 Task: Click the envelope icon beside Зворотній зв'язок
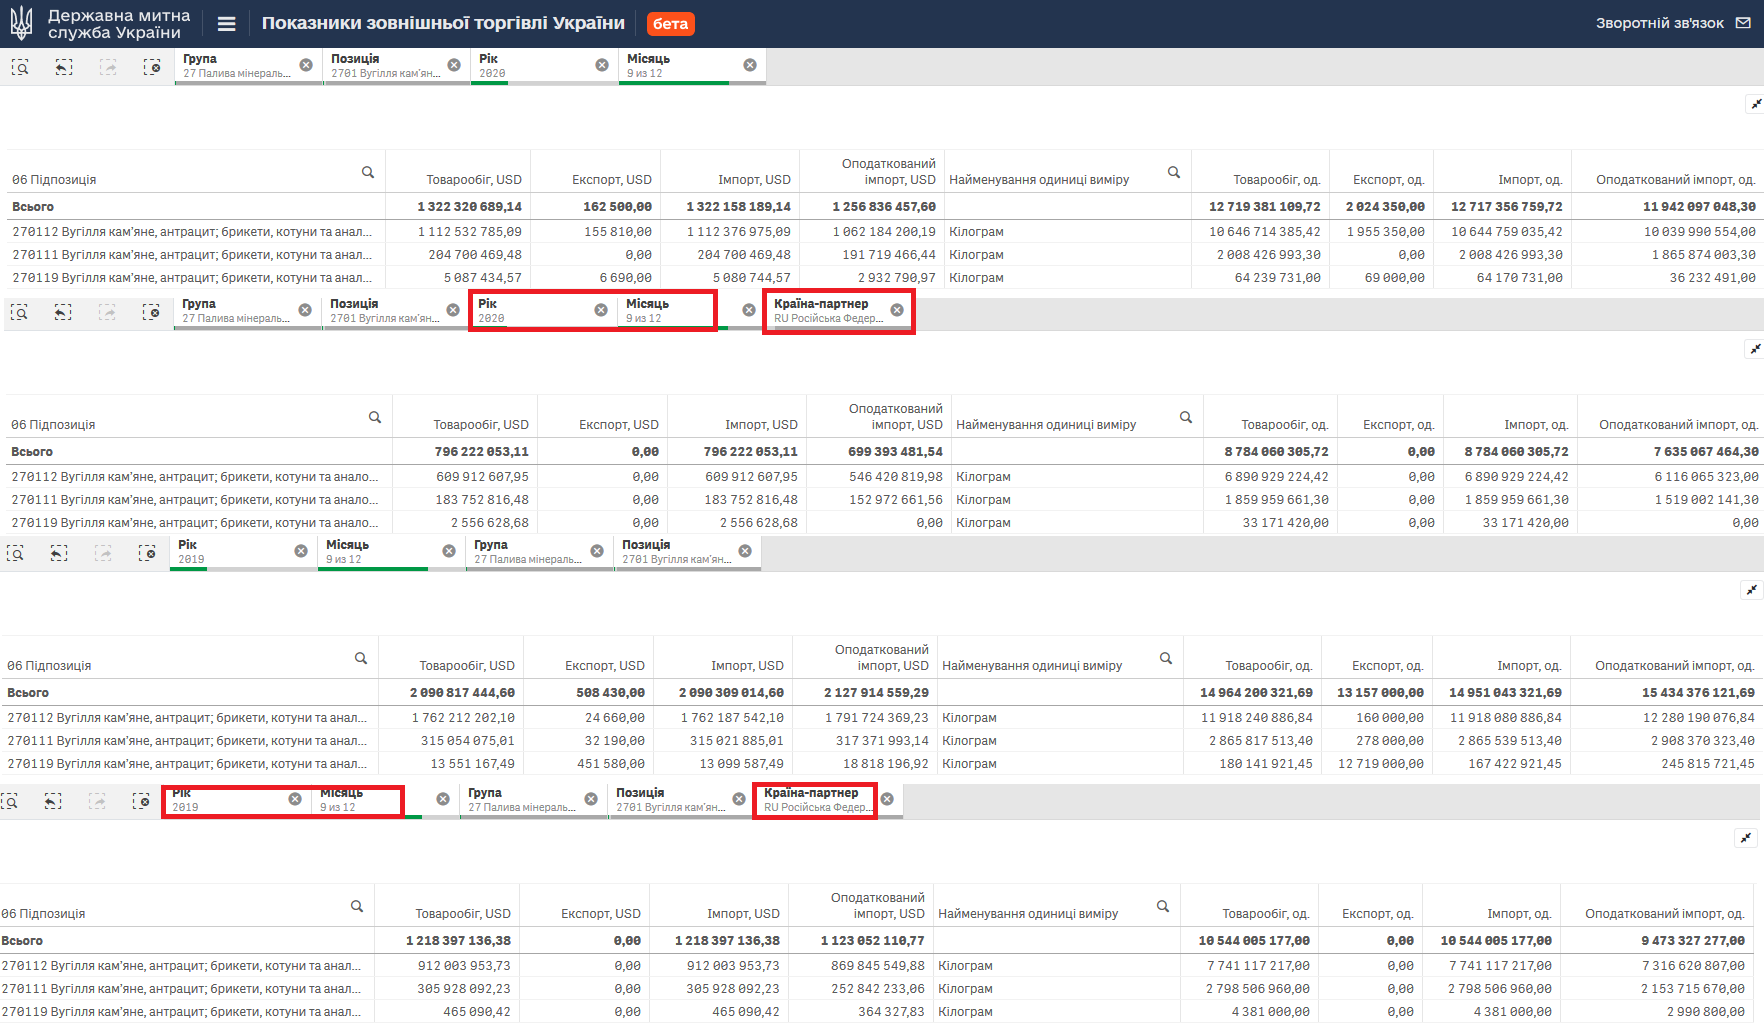point(1743,23)
